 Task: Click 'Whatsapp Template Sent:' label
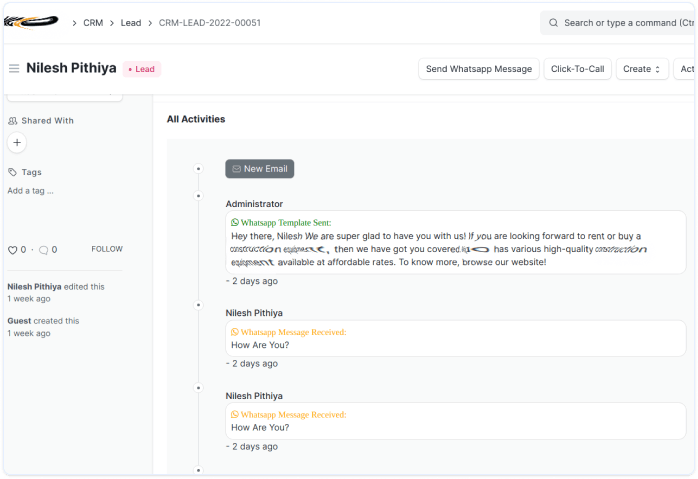pos(286,223)
